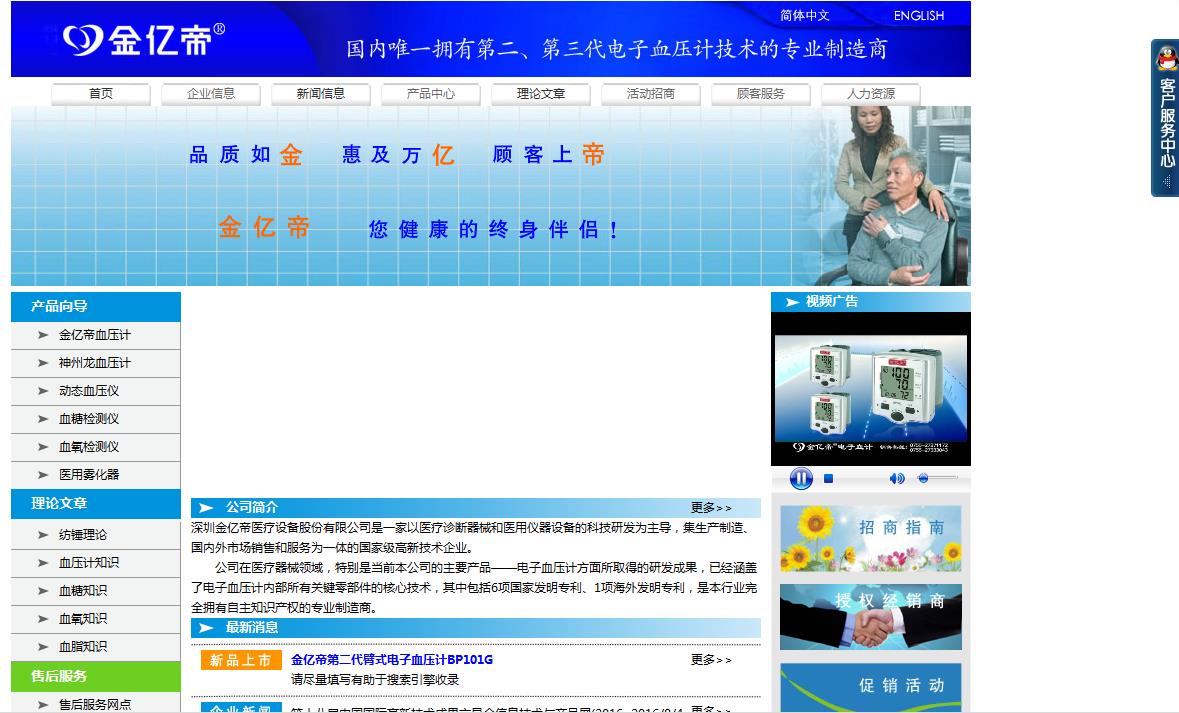Go to 首页 in the navigation bar
1179x713 pixels.
[101, 94]
